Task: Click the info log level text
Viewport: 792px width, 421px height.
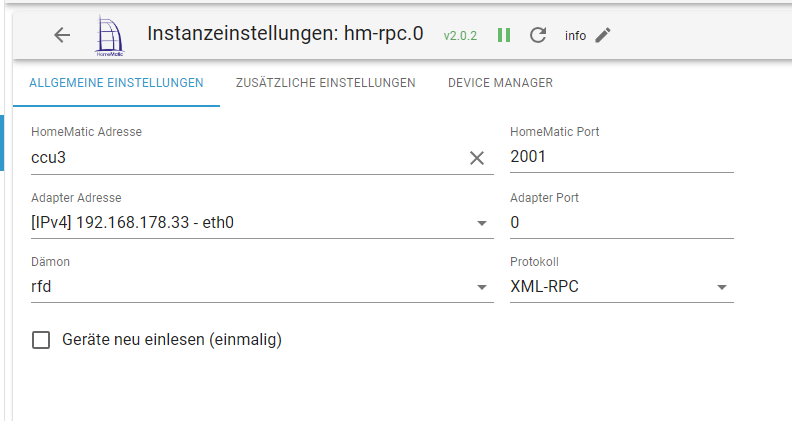Action: [x=575, y=36]
